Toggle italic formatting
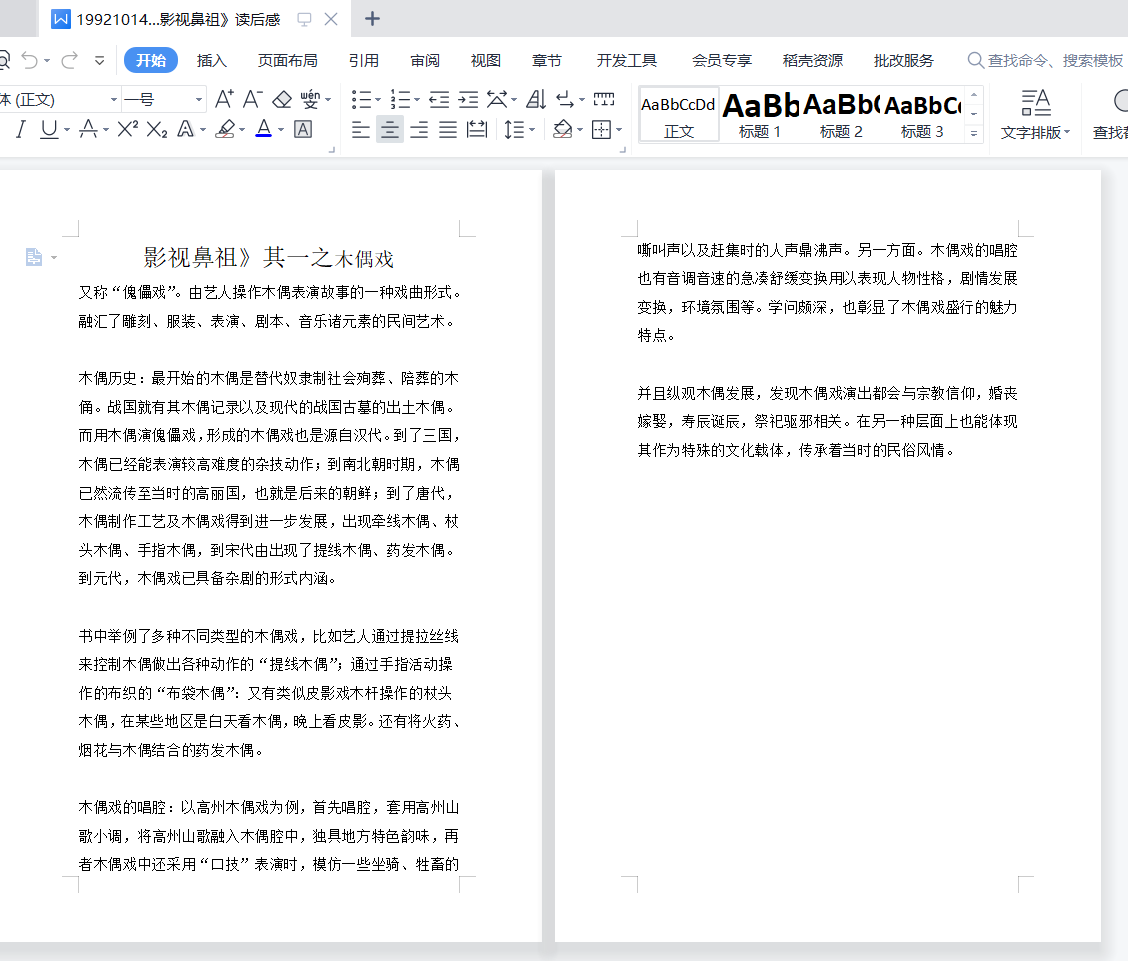This screenshot has width=1128, height=961. [20, 129]
